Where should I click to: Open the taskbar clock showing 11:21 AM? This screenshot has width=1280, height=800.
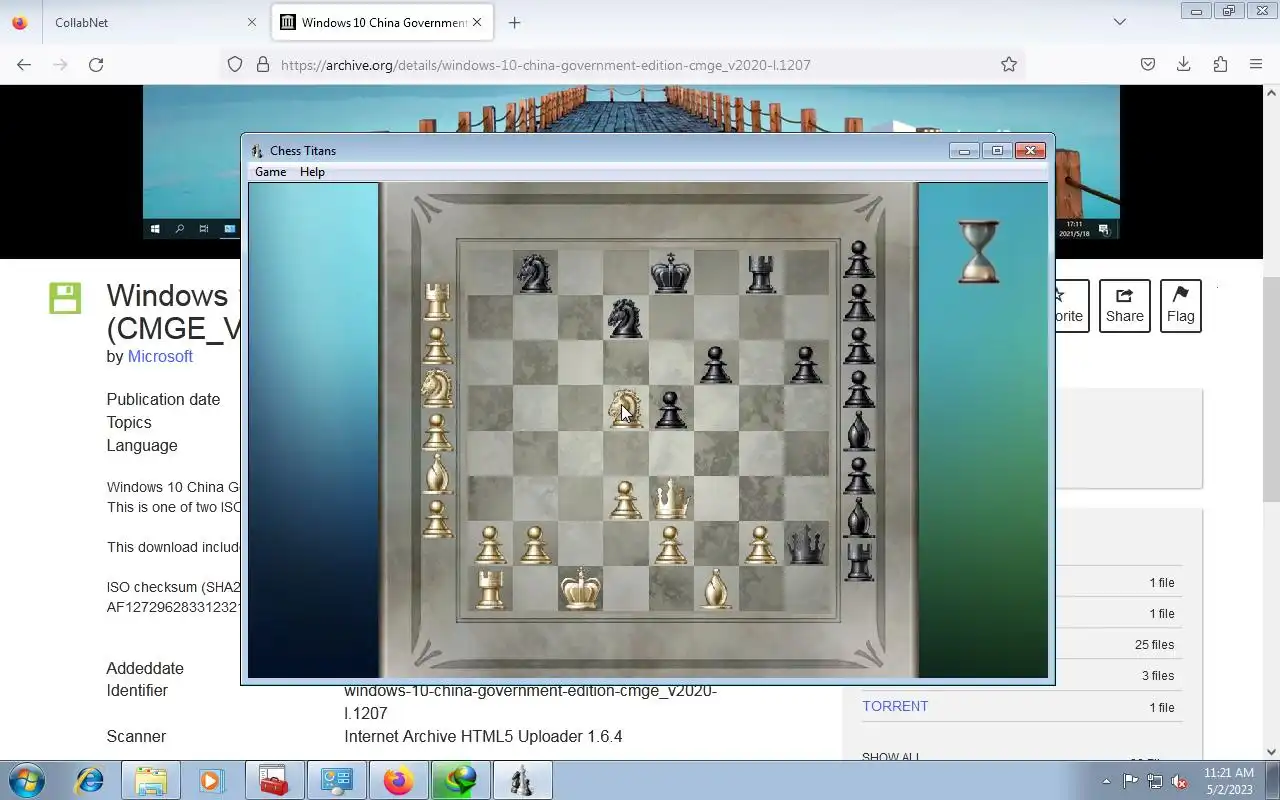[1229, 781]
